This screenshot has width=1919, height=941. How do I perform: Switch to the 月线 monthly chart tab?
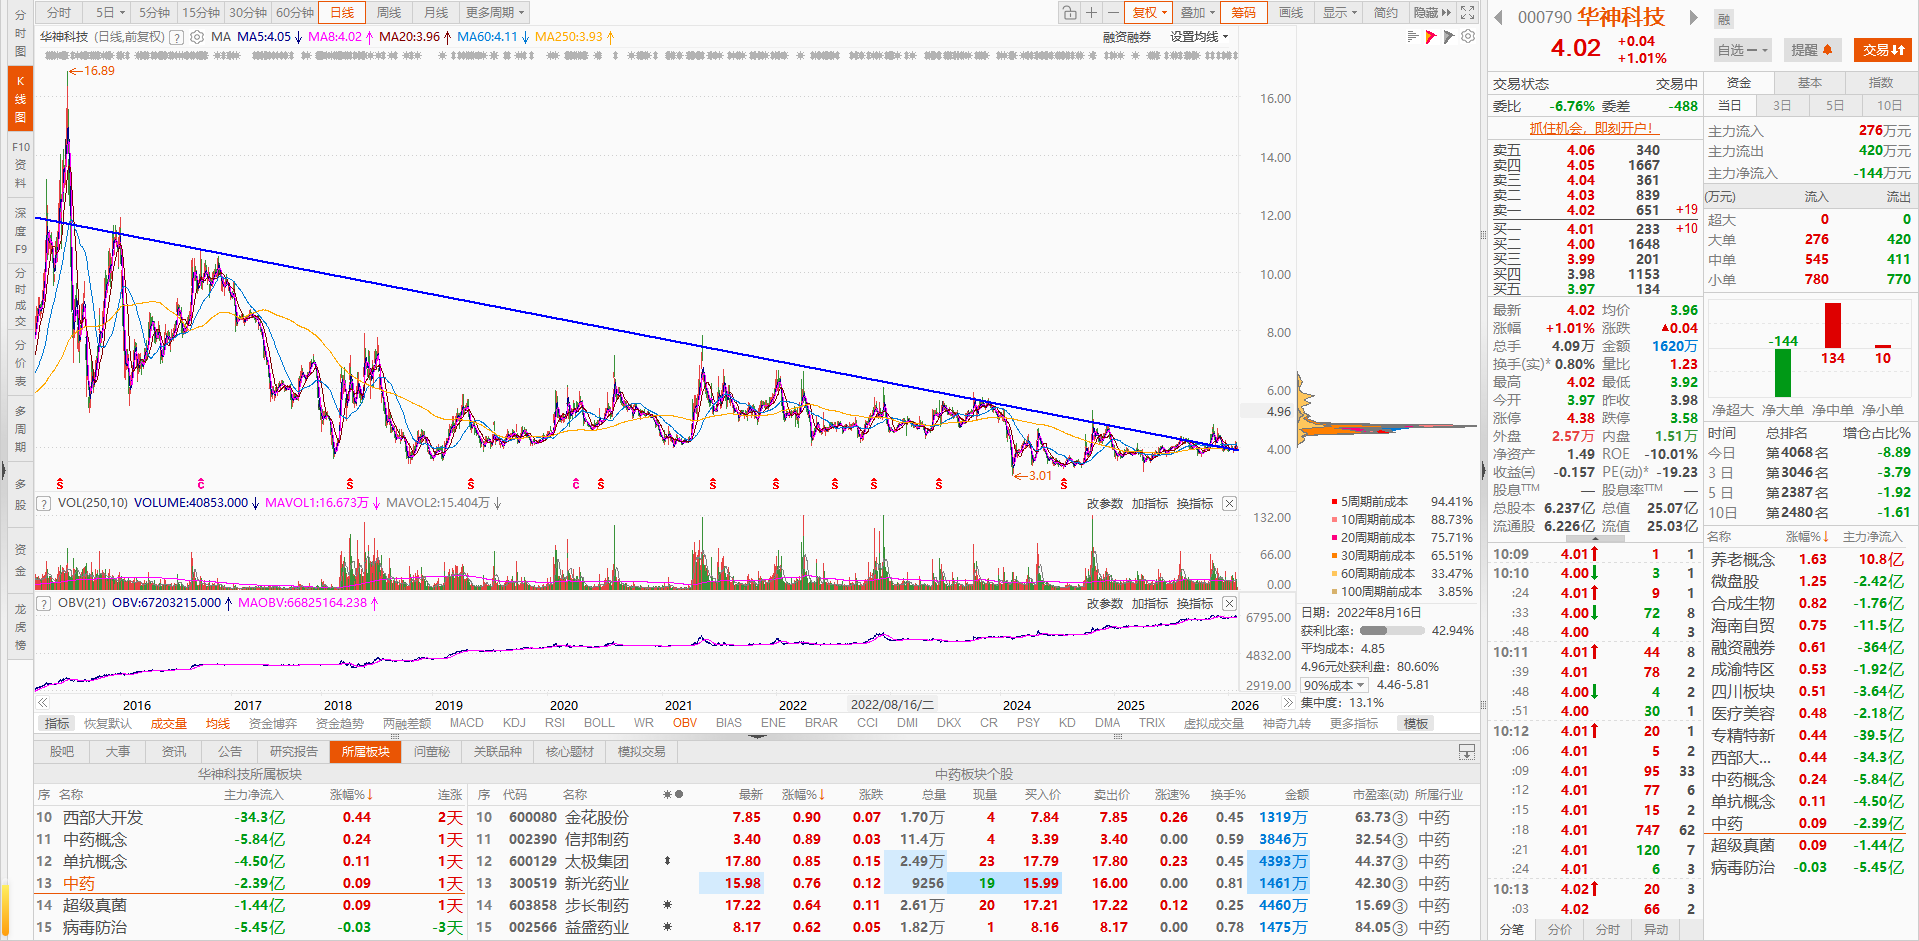pyautogui.click(x=436, y=13)
